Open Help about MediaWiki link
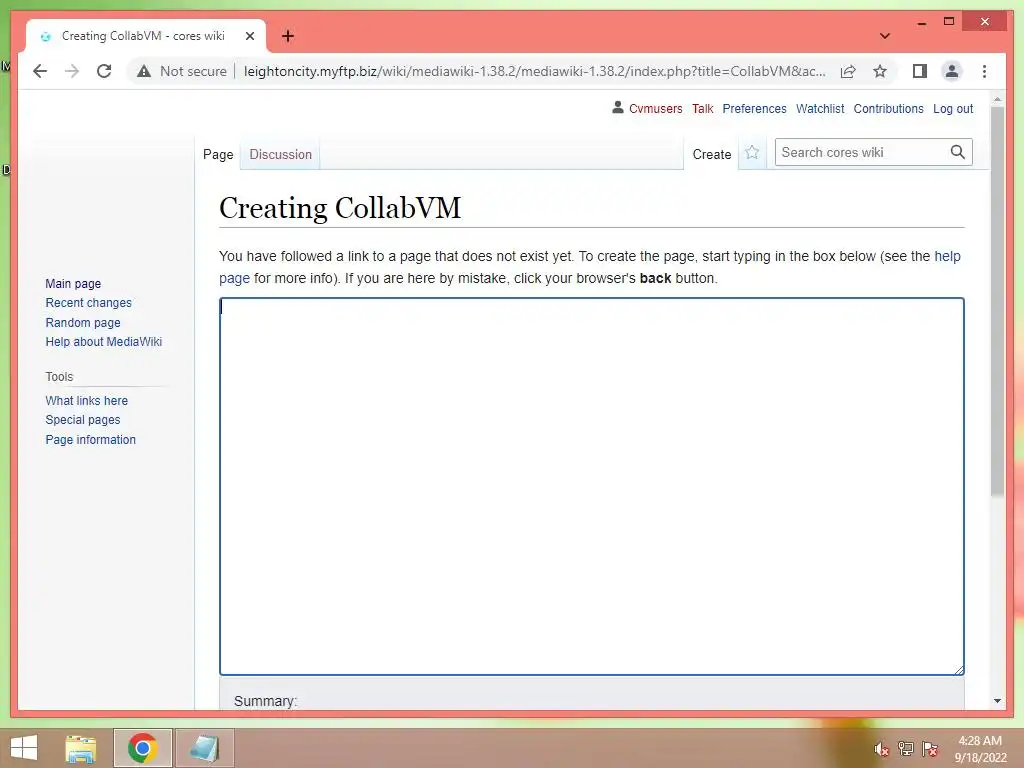 click(x=104, y=342)
